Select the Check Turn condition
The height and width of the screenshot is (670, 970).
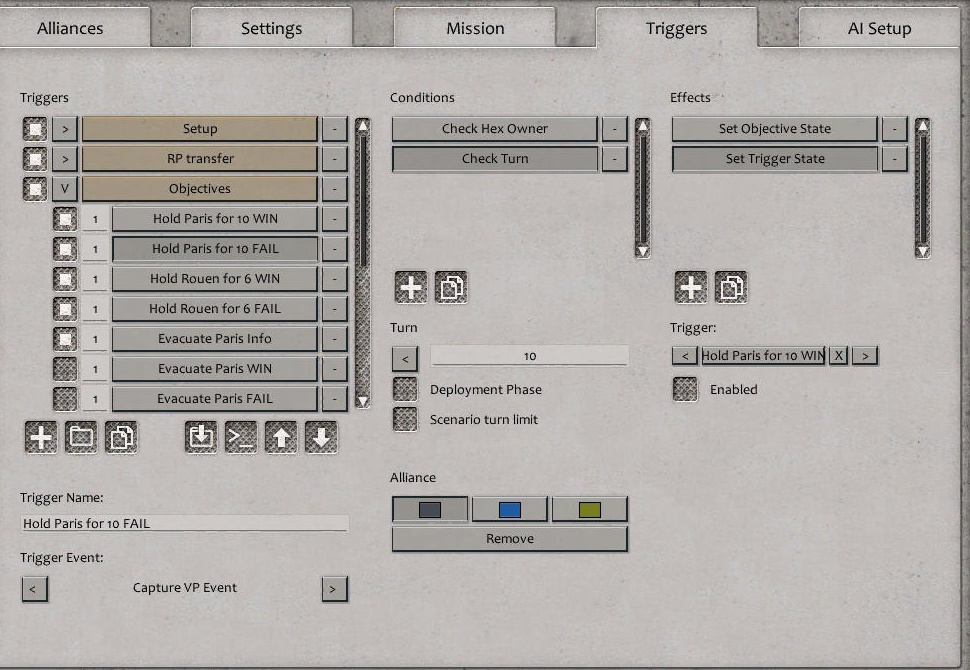[x=495, y=159]
